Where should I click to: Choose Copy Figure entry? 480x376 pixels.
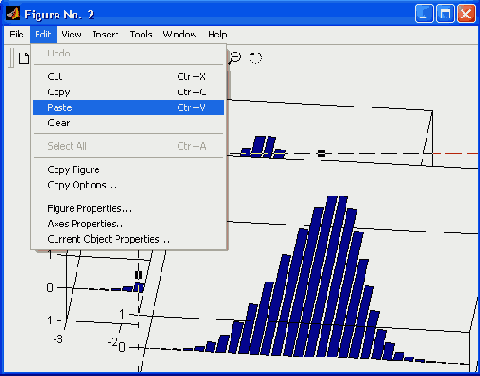128,169
